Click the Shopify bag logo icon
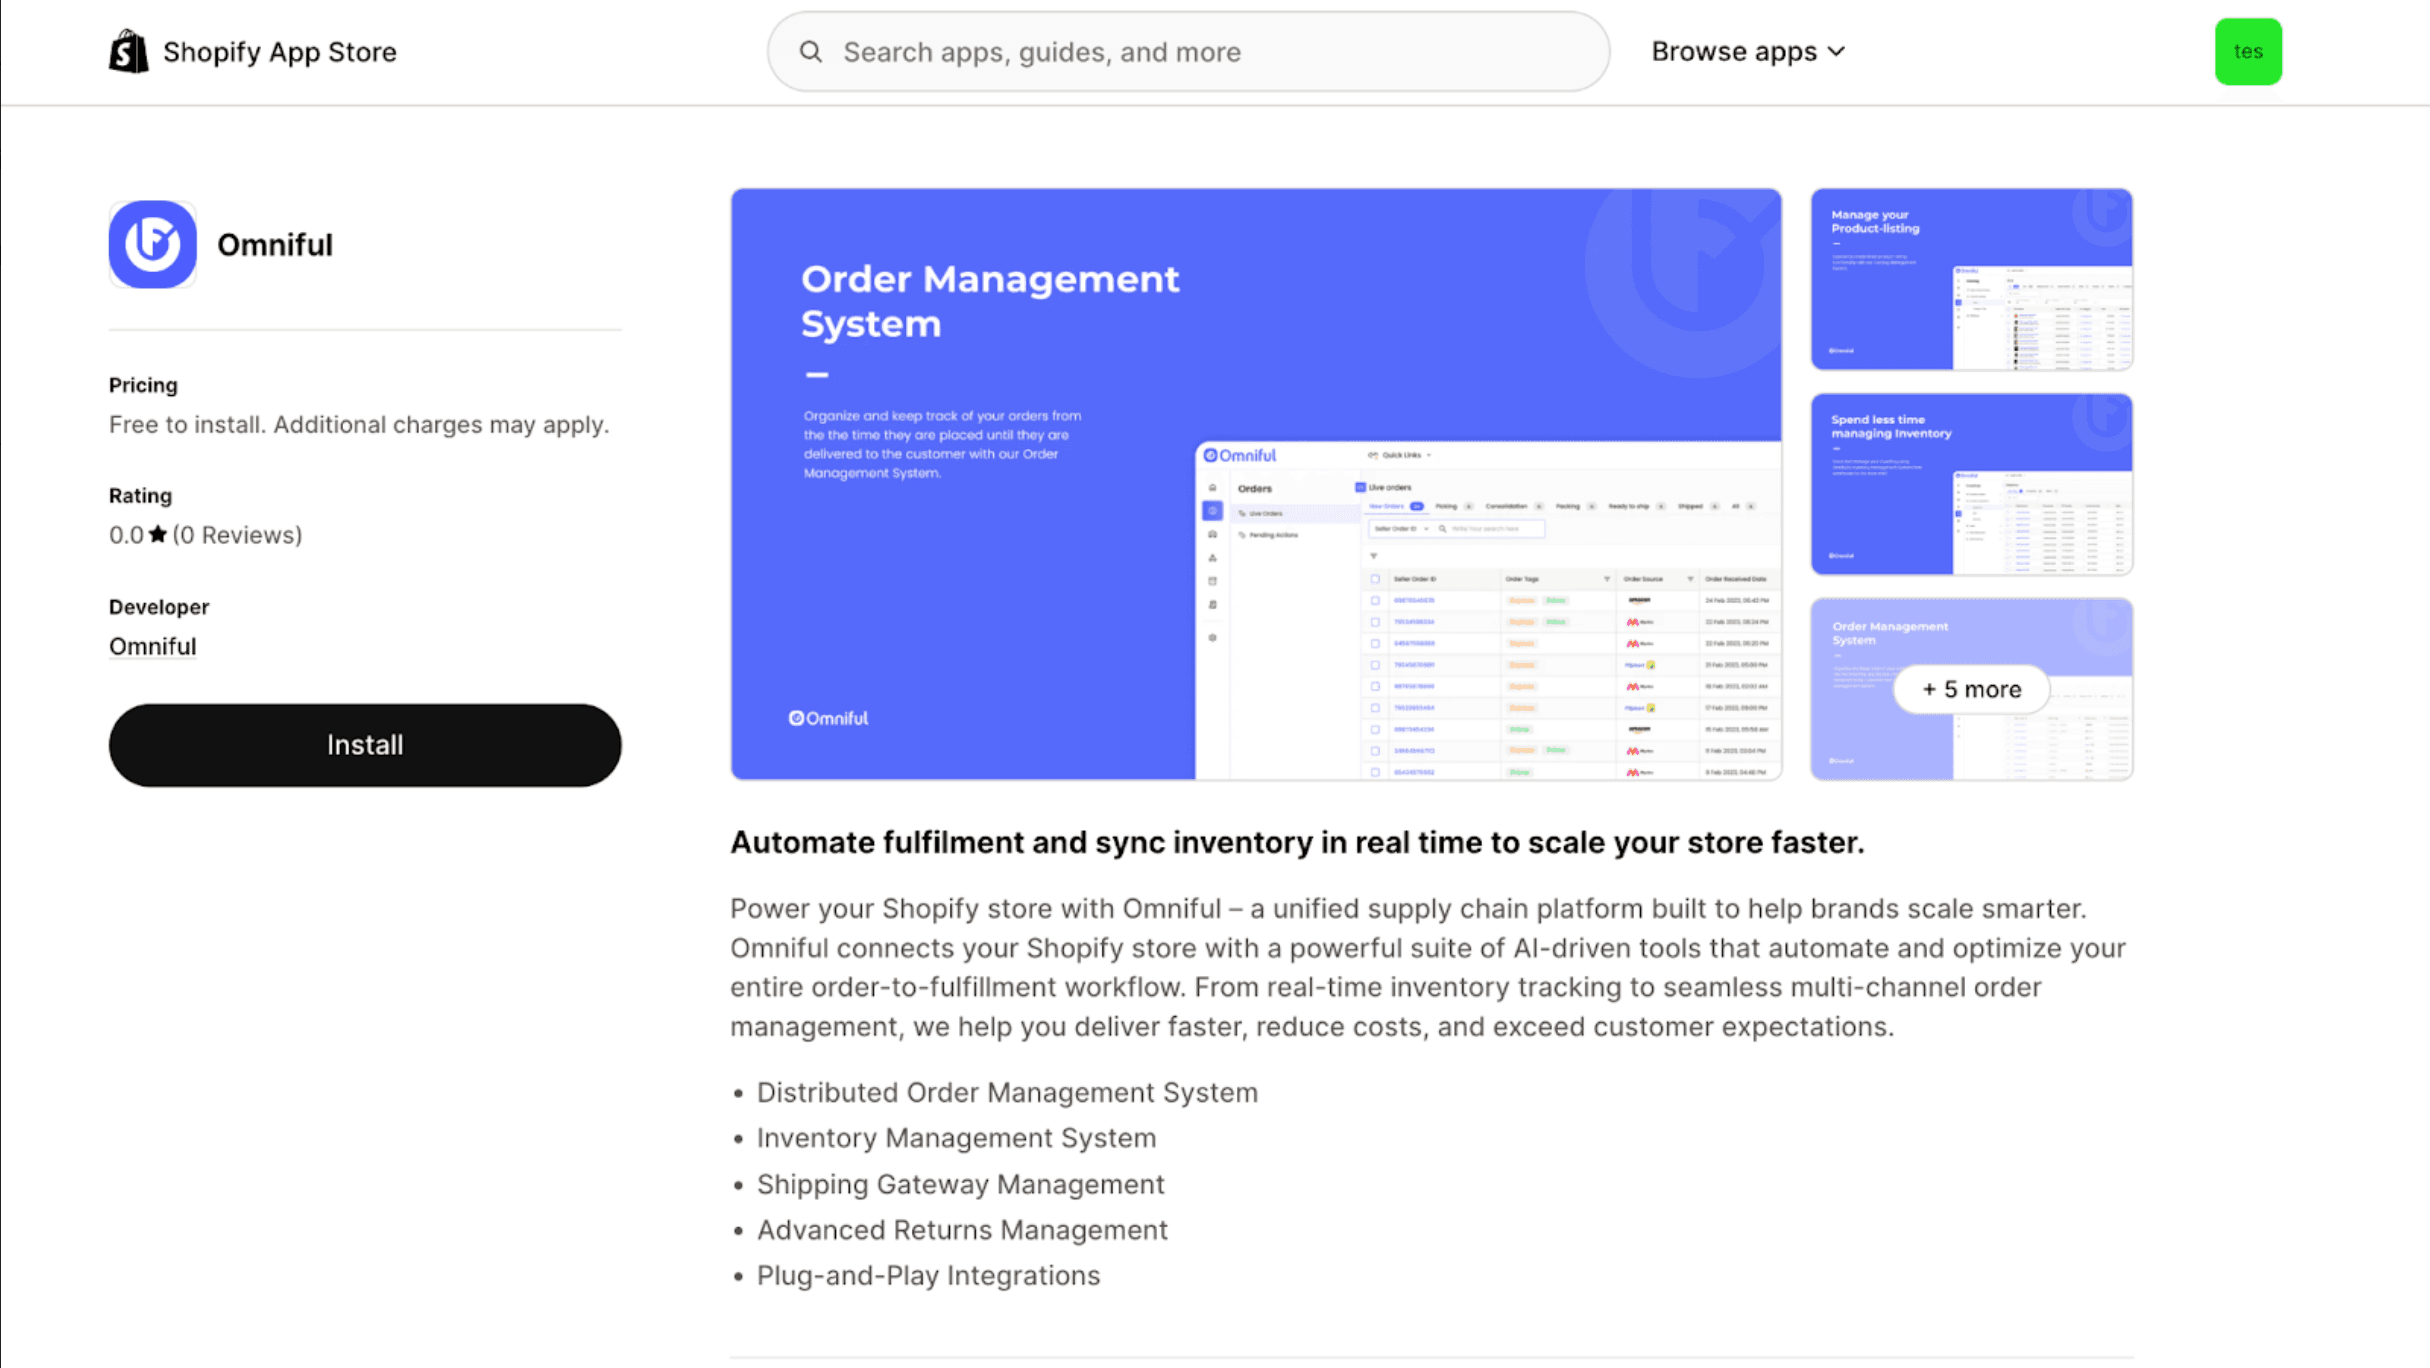Image resolution: width=2430 pixels, height=1368 pixels. 128,51
